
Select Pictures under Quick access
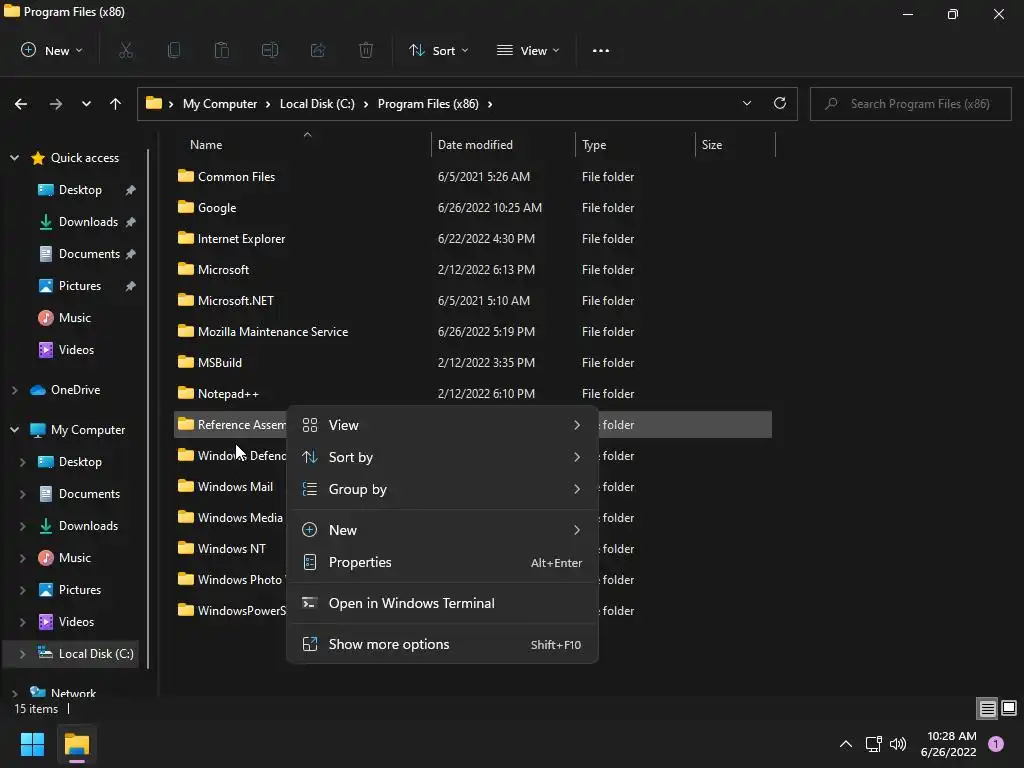[80, 285]
